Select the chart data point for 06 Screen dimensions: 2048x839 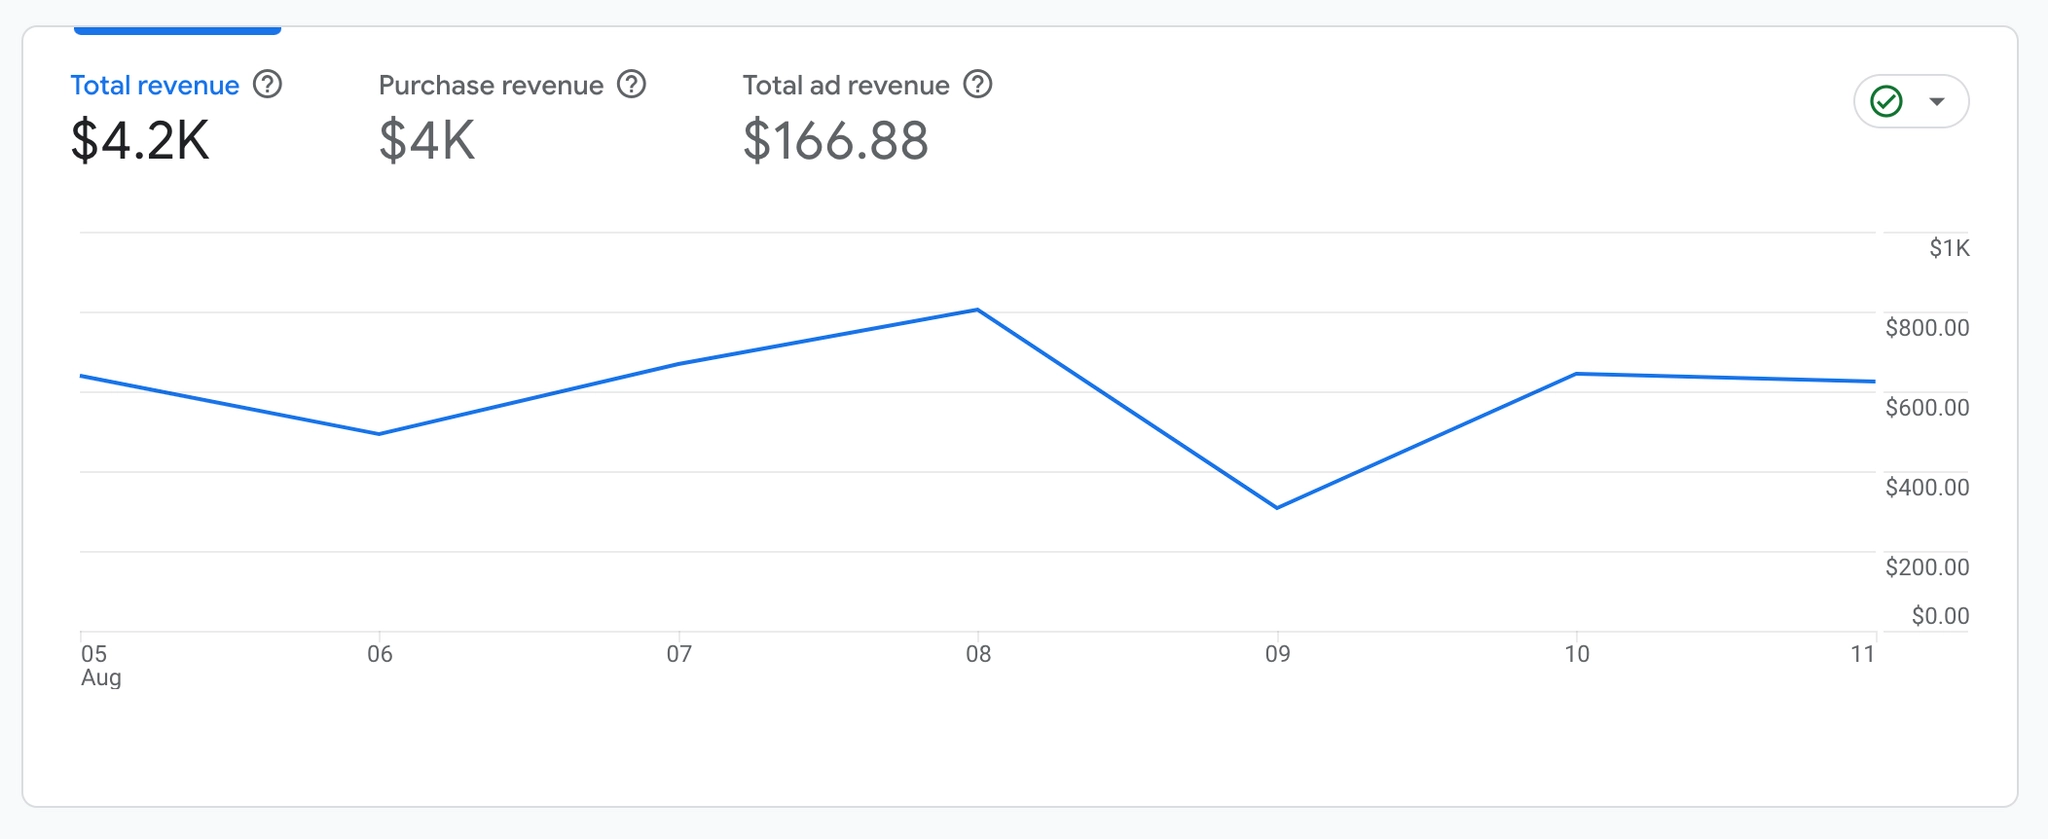[379, 434]
